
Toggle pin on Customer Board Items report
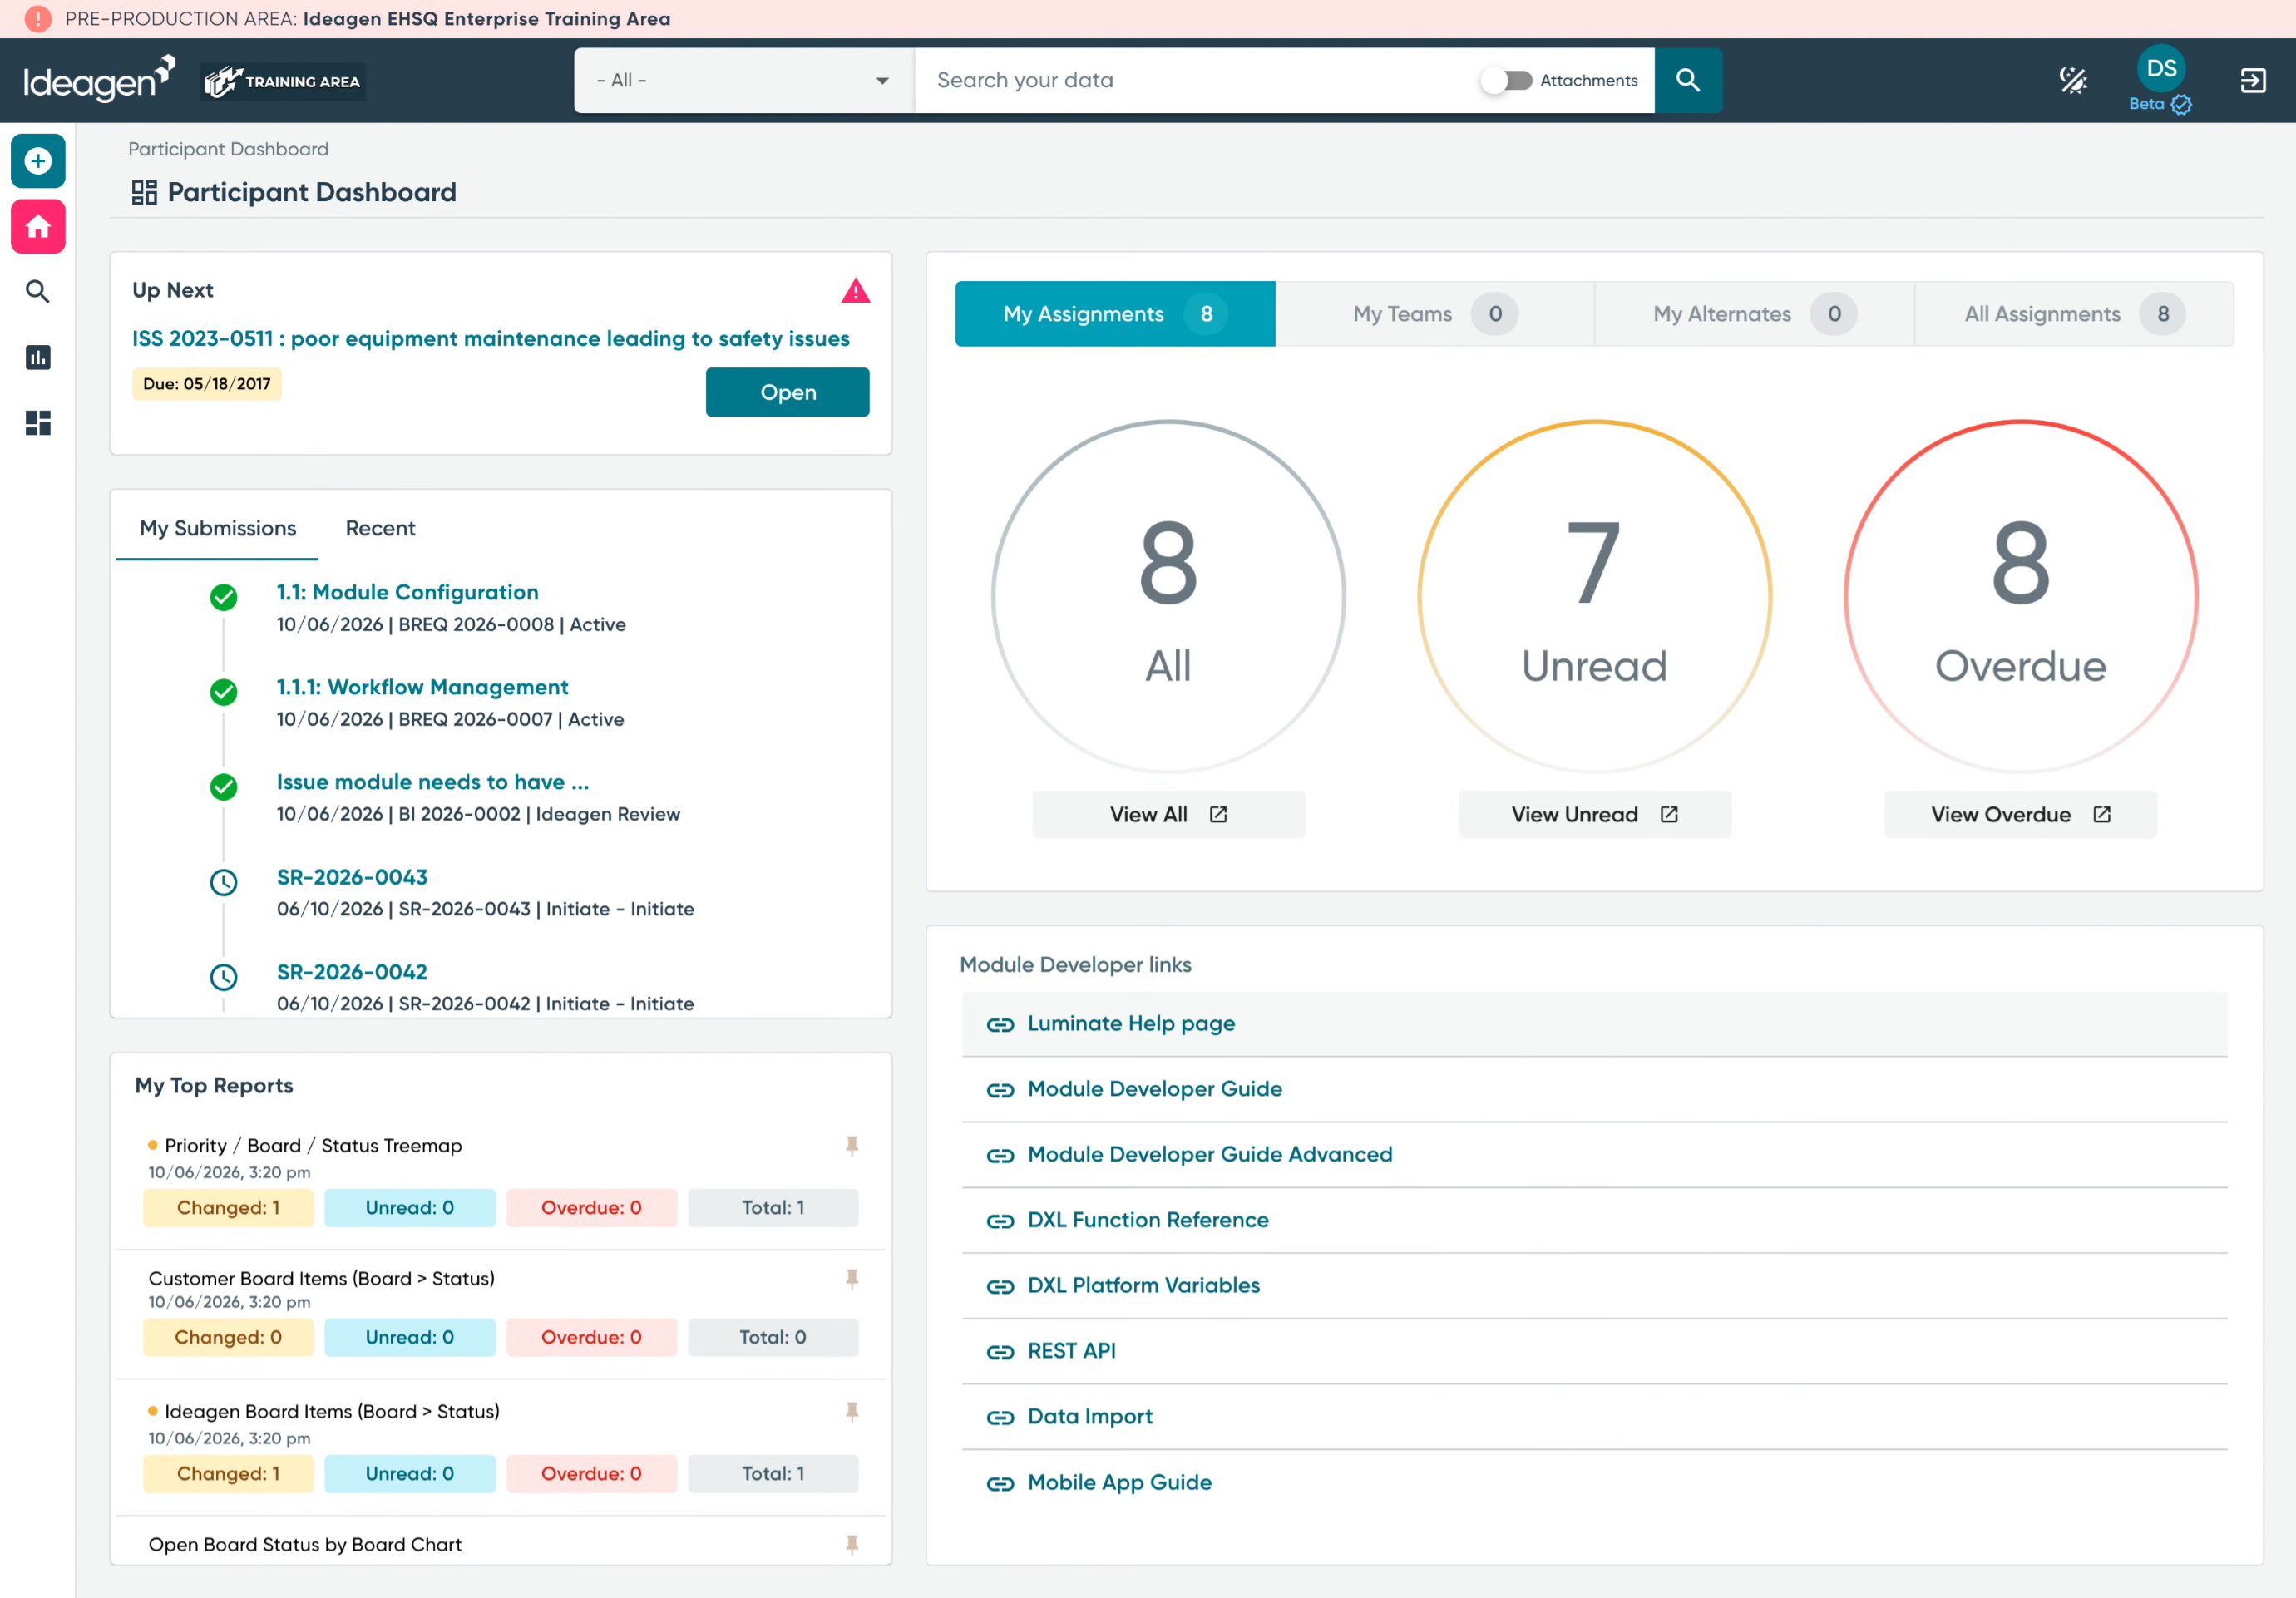click(852, 1279)
